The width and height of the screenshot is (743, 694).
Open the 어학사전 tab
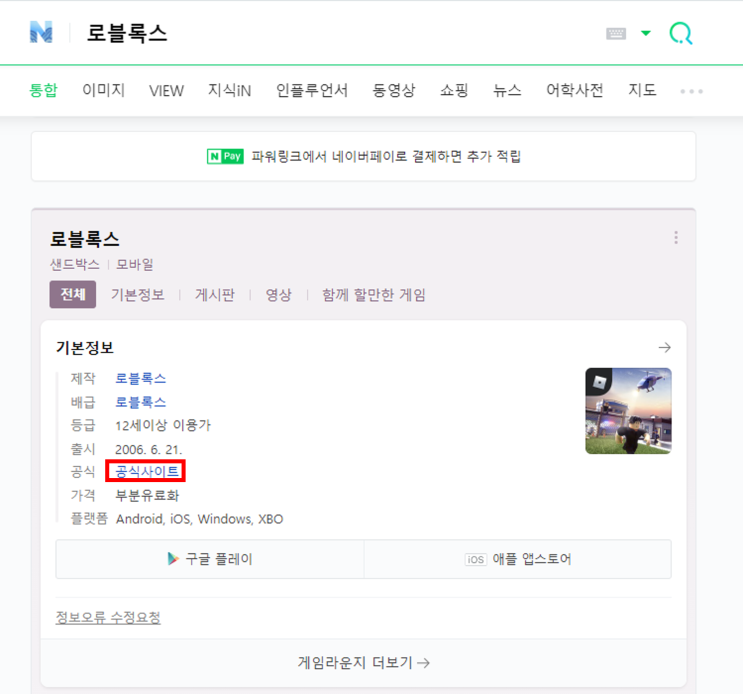point(574,90)
